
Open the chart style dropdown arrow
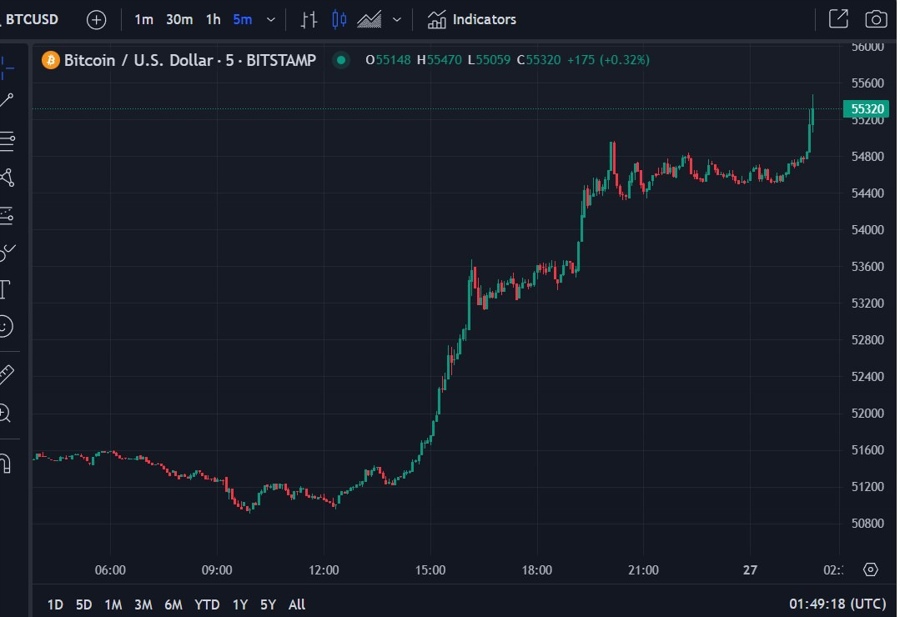(397, 20)
